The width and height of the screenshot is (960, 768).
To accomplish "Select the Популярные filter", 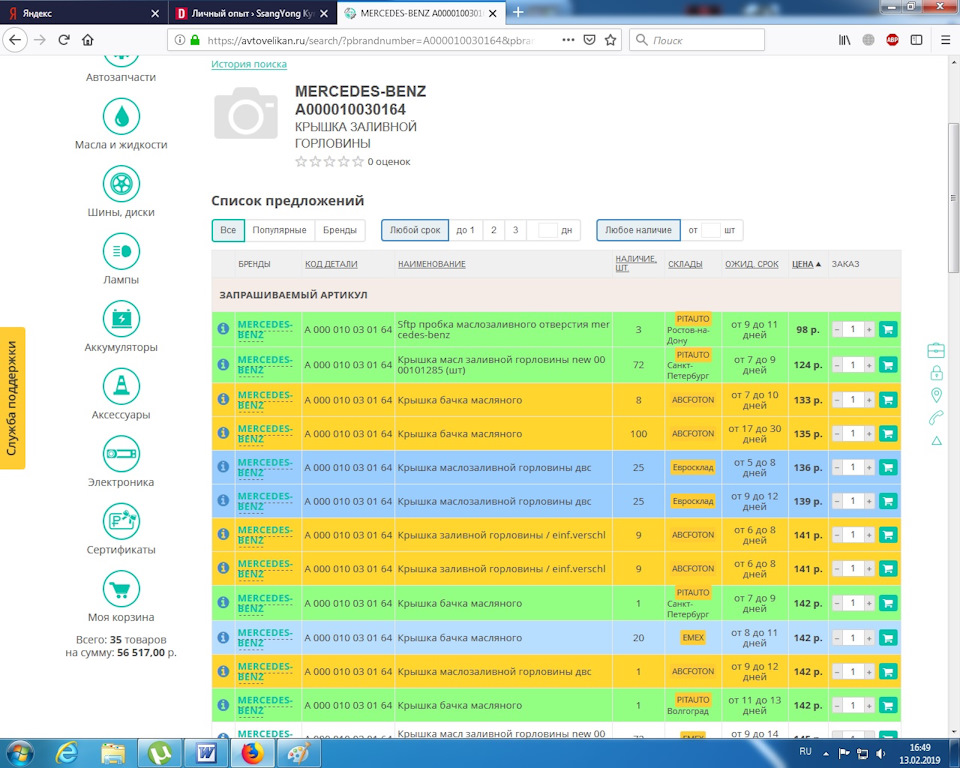I will 279,230.
